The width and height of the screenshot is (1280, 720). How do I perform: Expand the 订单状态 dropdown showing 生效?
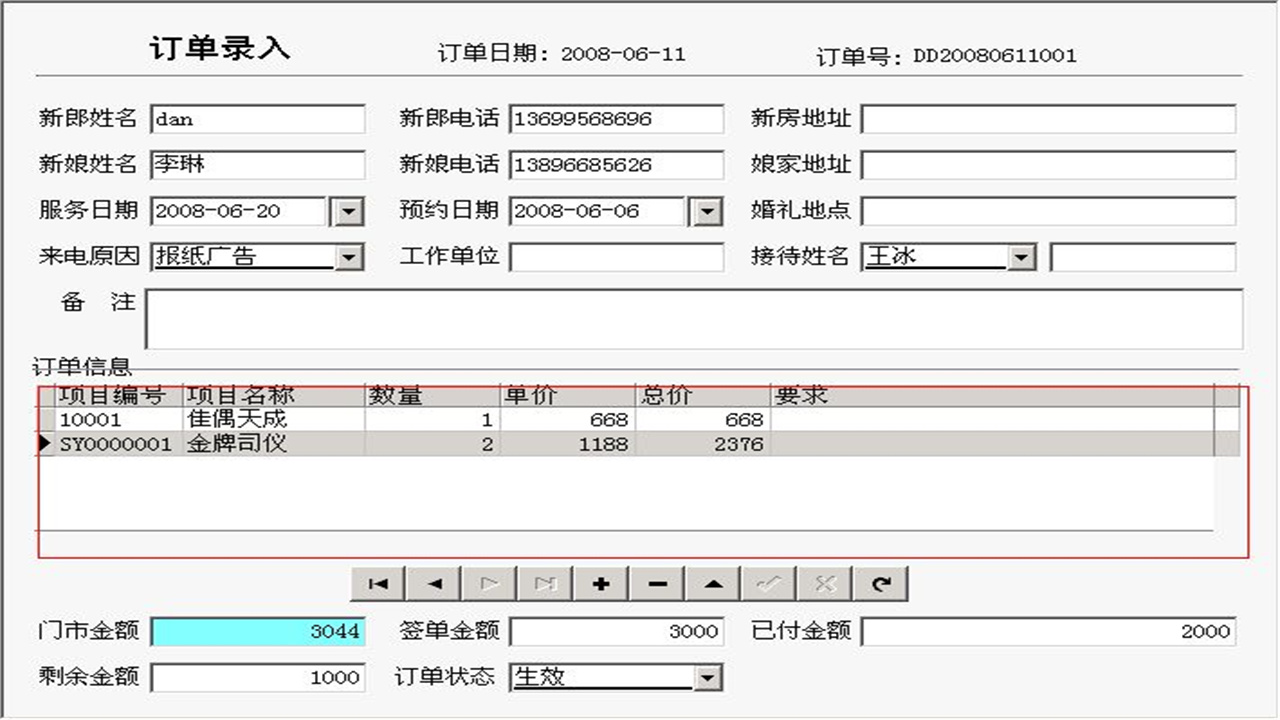(708, 677)
